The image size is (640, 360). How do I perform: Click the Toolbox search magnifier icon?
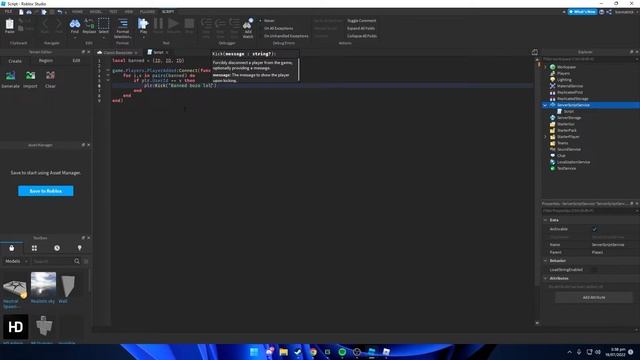[x=77, y=261]
